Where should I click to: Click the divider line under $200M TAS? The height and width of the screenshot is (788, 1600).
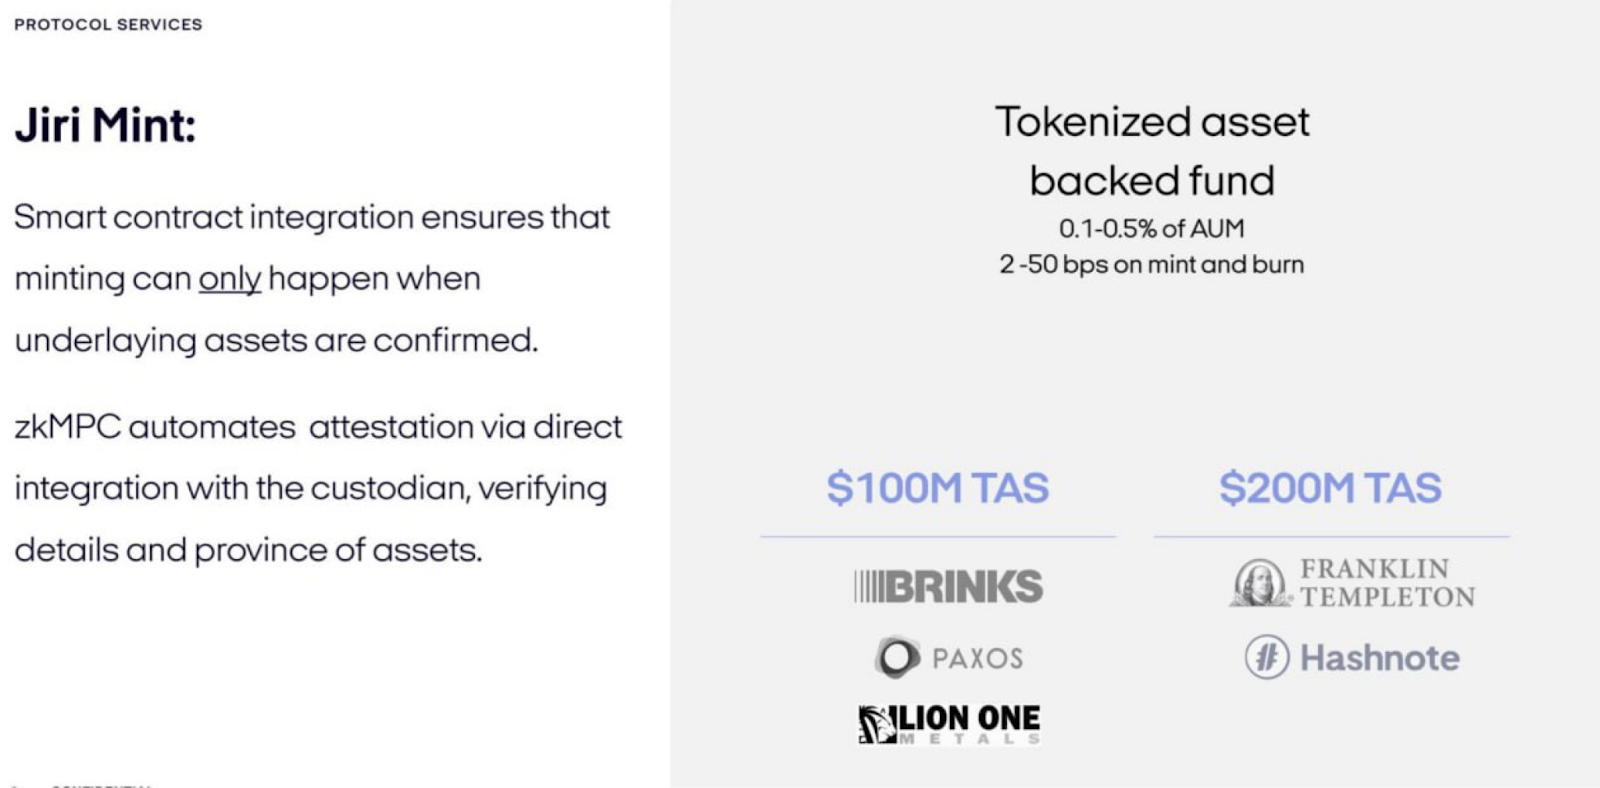[1331, 537]
